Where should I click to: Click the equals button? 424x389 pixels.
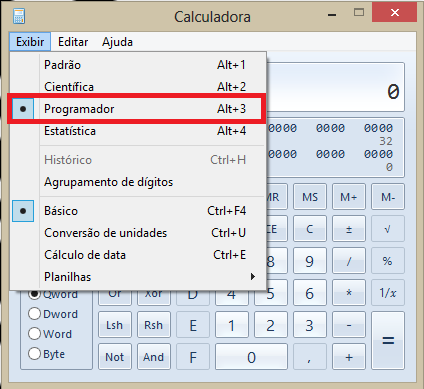388,341
